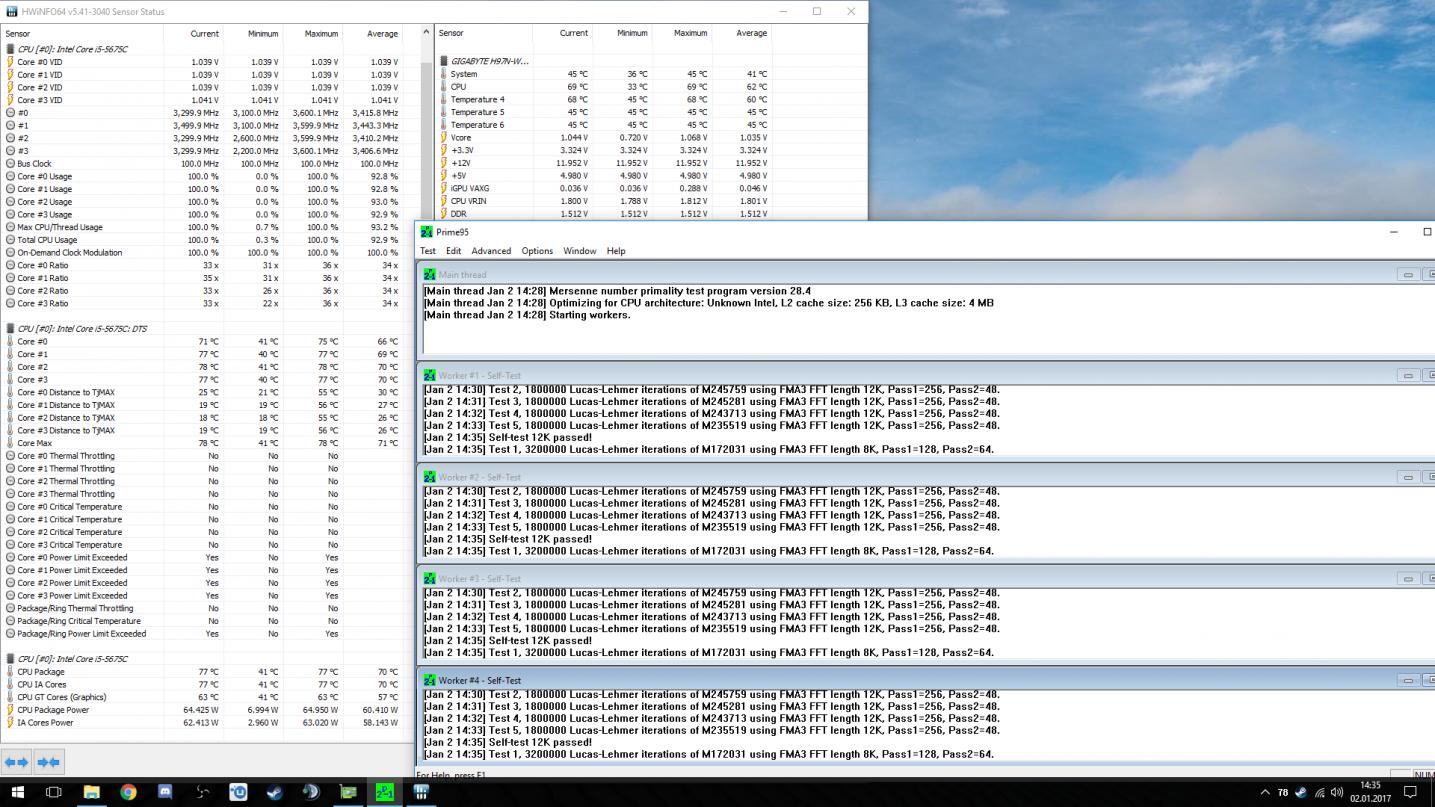The height and width of the screenshot is (807, 1435).
Task: Click the shrink-columns inward-arrows button in HWiNFO
Action: (49, 762)
